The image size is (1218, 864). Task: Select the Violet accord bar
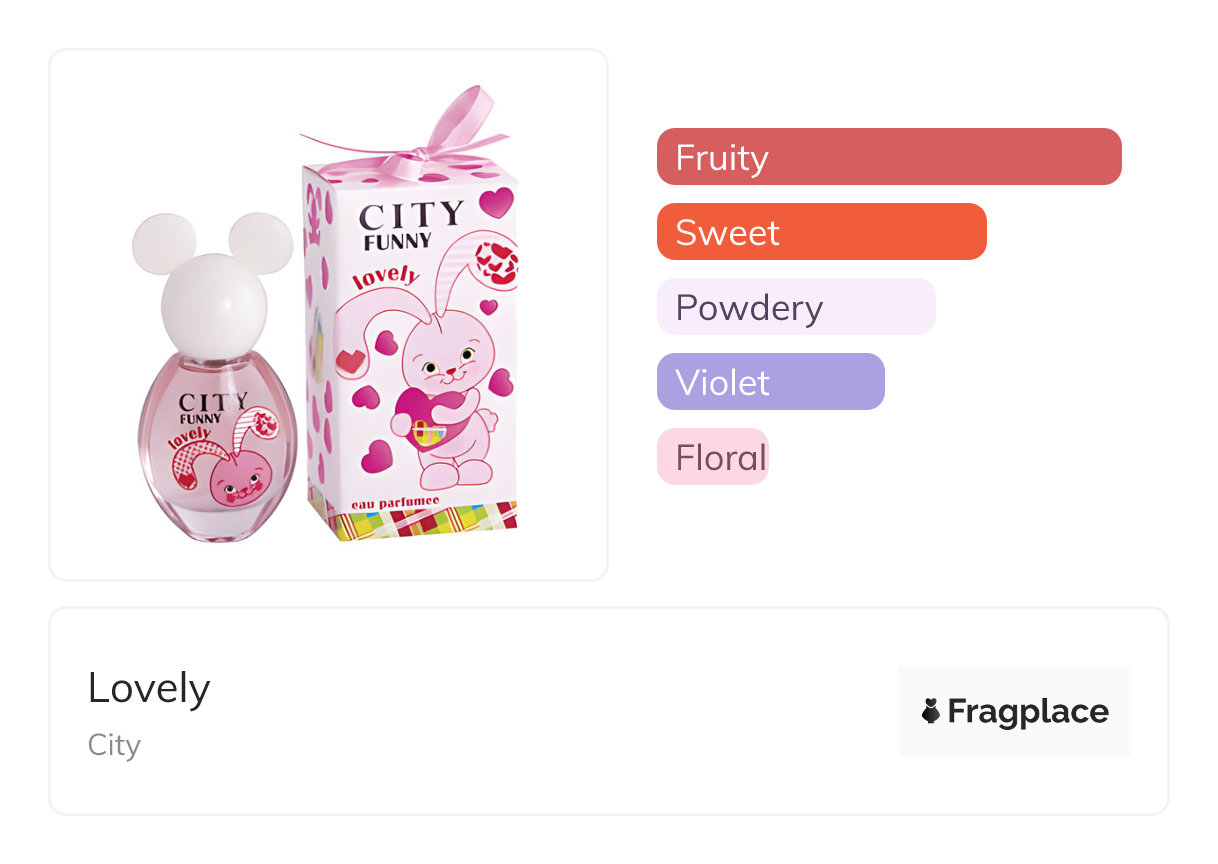tap(770, 382)
